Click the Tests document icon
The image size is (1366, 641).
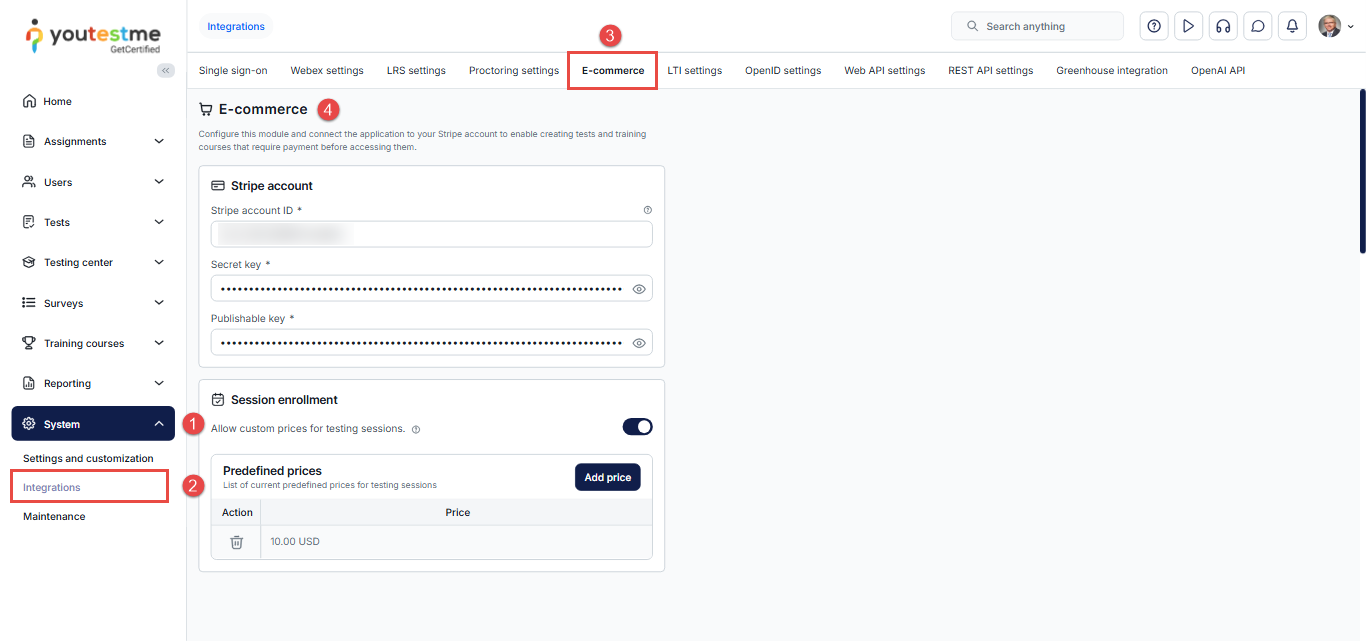tap(29, 222)
